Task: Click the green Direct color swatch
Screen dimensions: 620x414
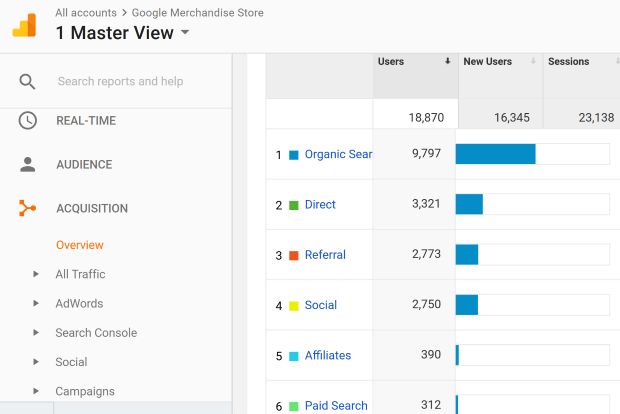Action: [294, 205]
